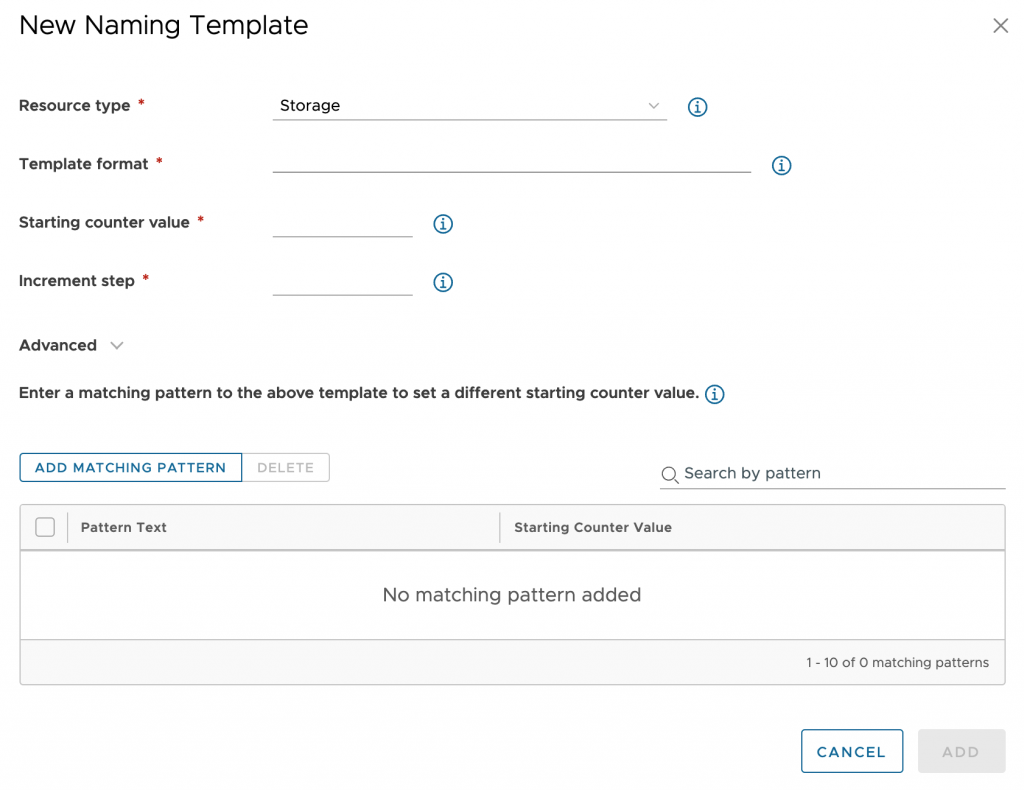Open the Resource type Storage dropdown
This screenshot has height=790, width=1024.
point(470,106)
